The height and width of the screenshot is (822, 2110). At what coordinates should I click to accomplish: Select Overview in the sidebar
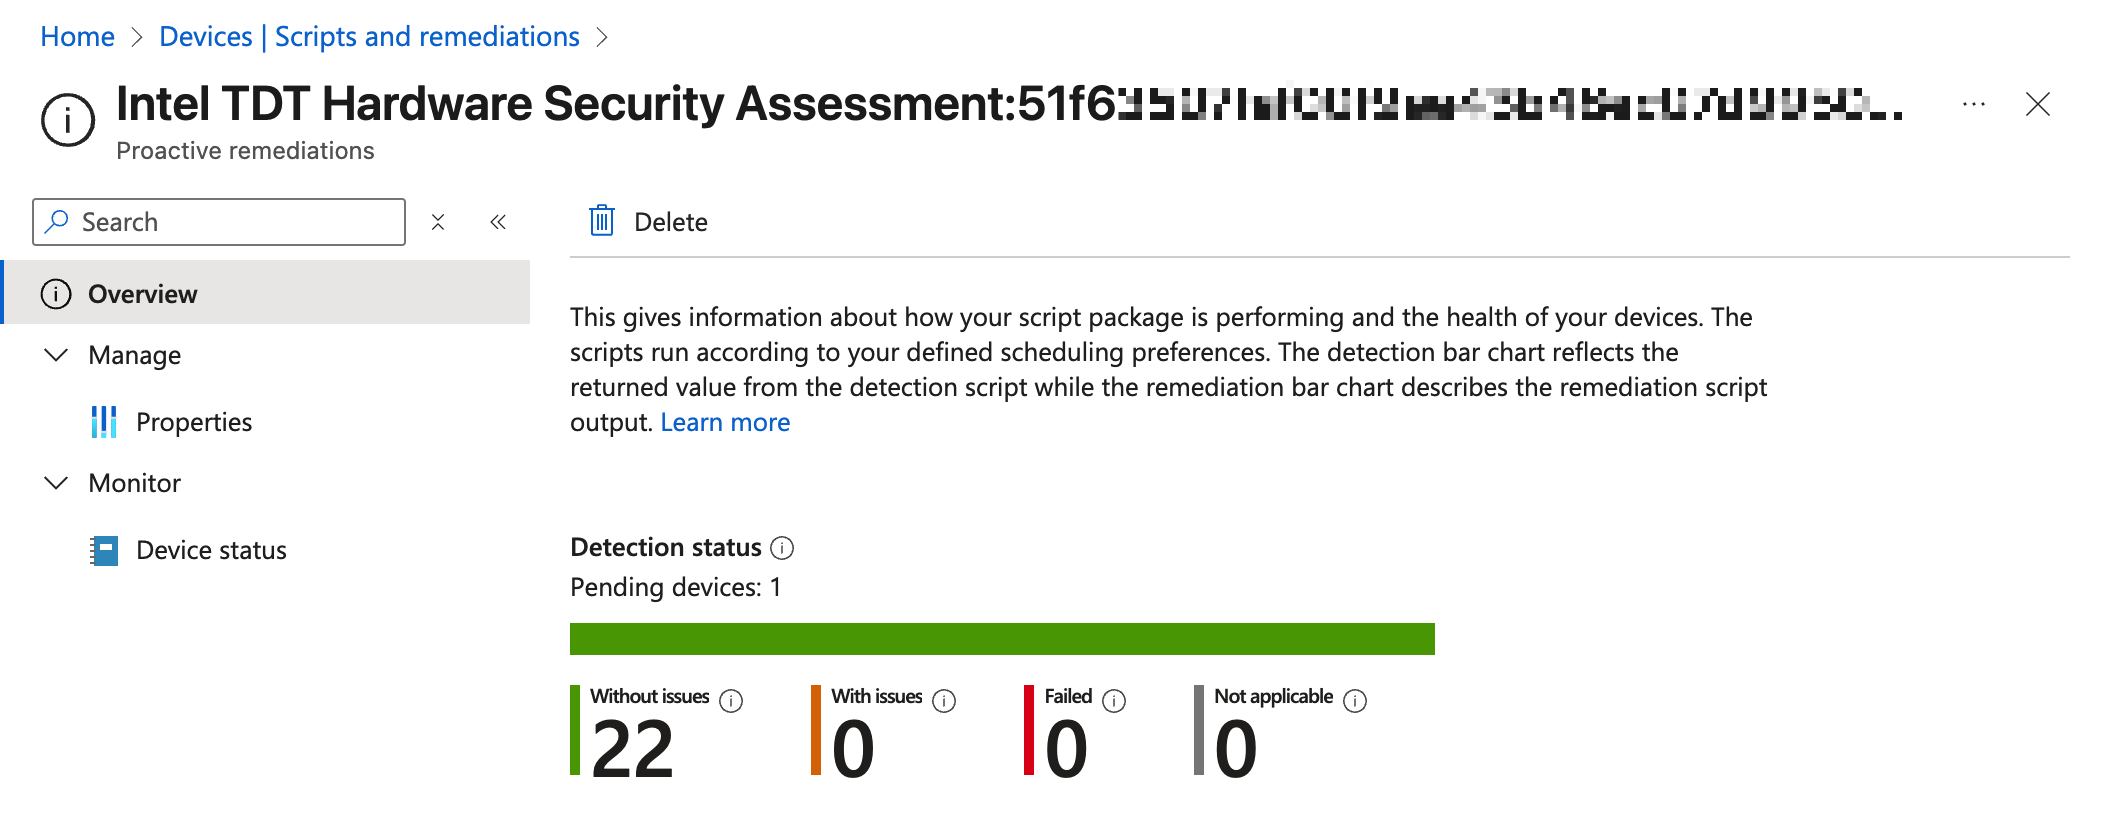[143, 294]
